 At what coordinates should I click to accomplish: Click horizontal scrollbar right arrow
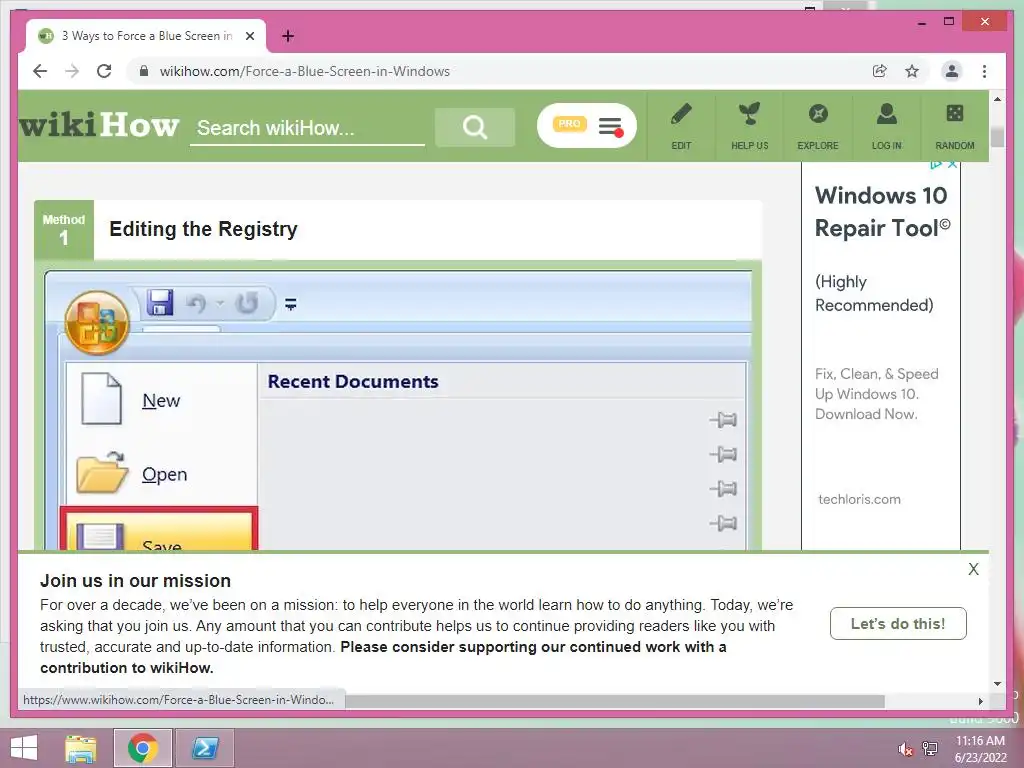coord(980,701)
